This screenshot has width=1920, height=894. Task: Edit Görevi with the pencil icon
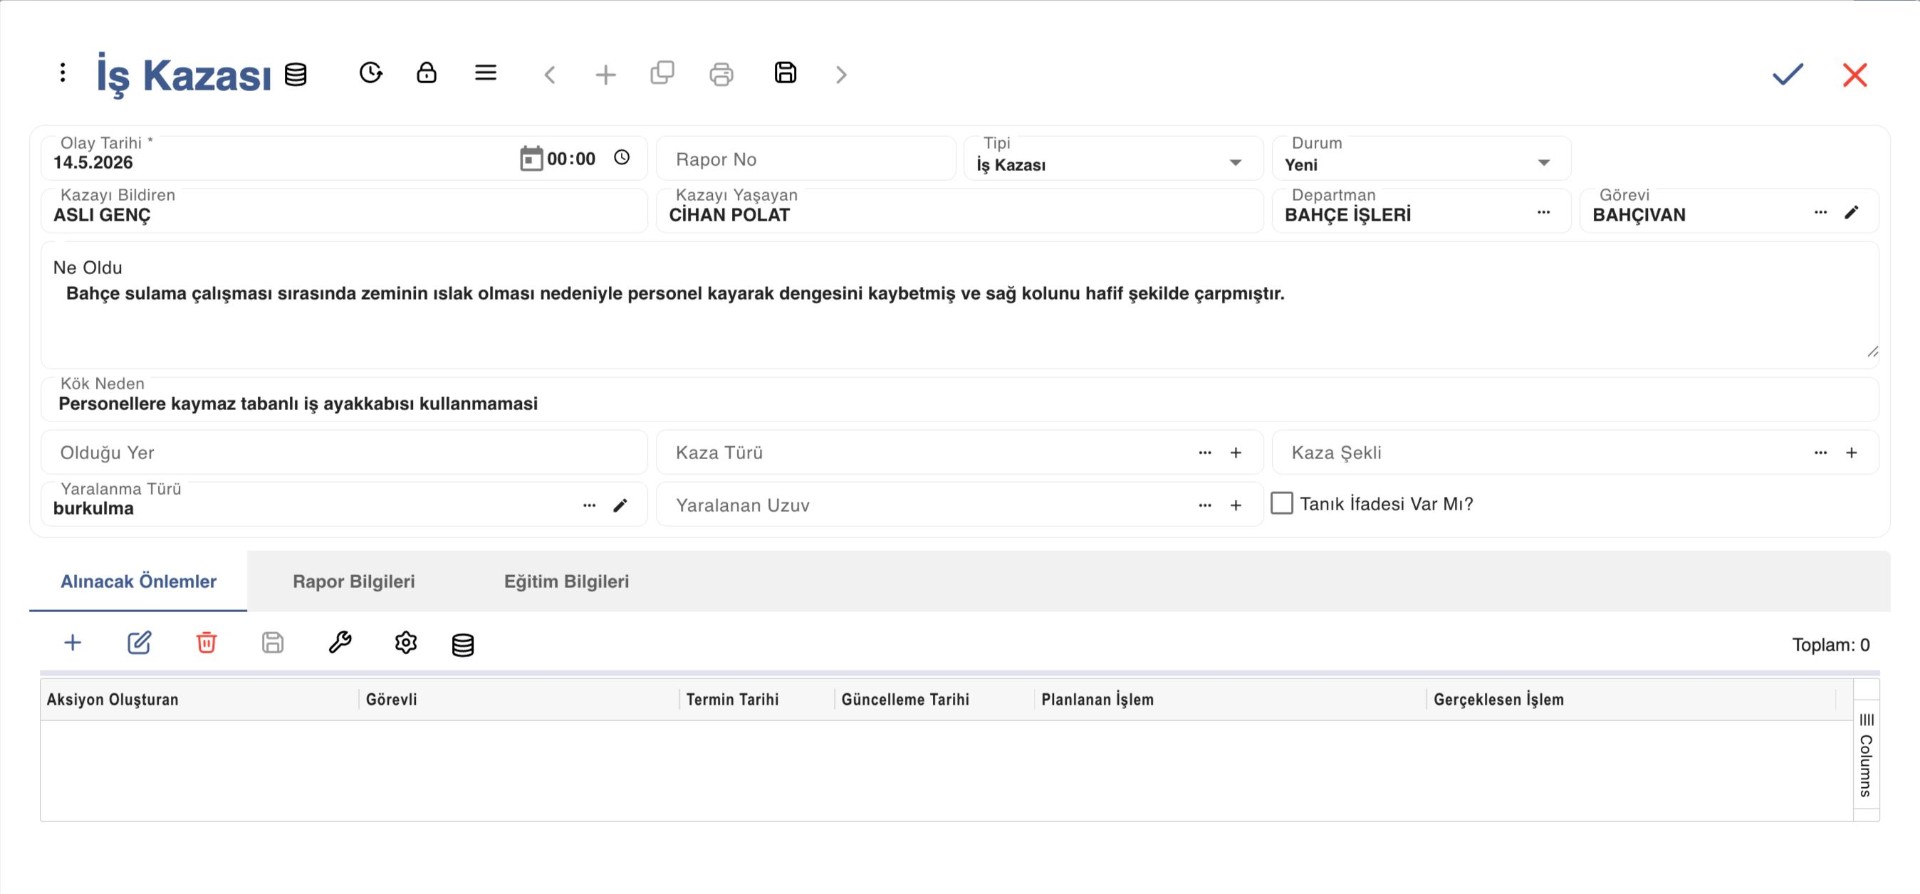(x=1852, y=212)
